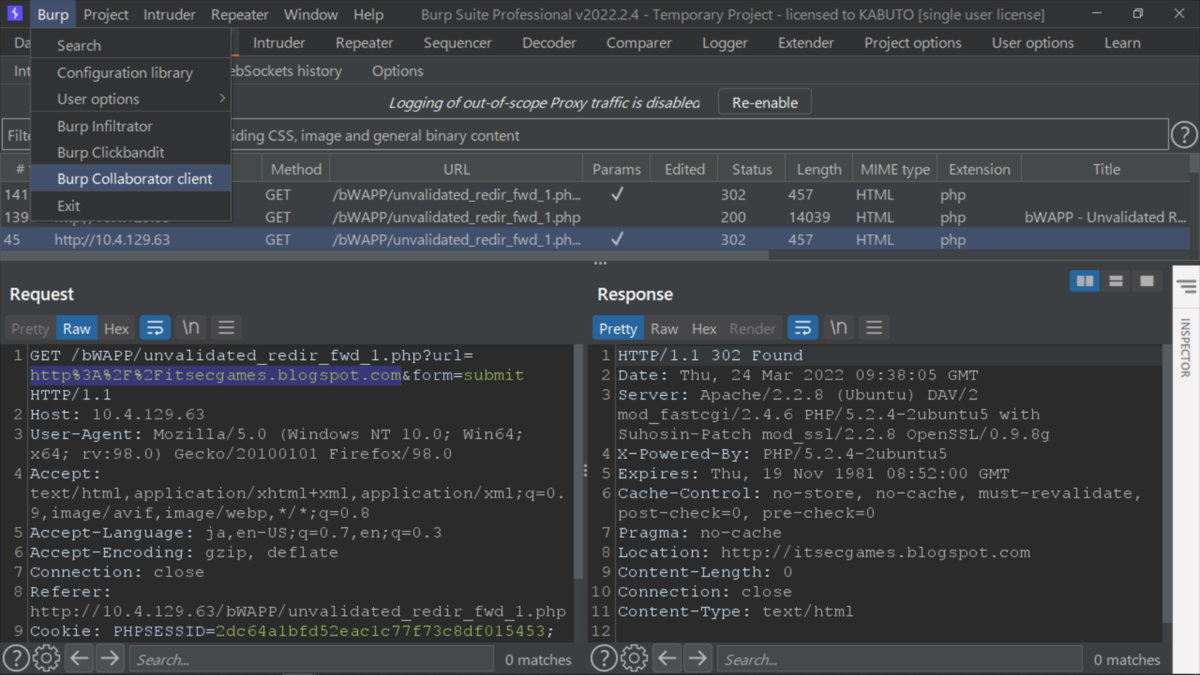Screen dimensions: 1200x675
Task: Choose Exit from the Burp menu
Action: coord(130,206)
